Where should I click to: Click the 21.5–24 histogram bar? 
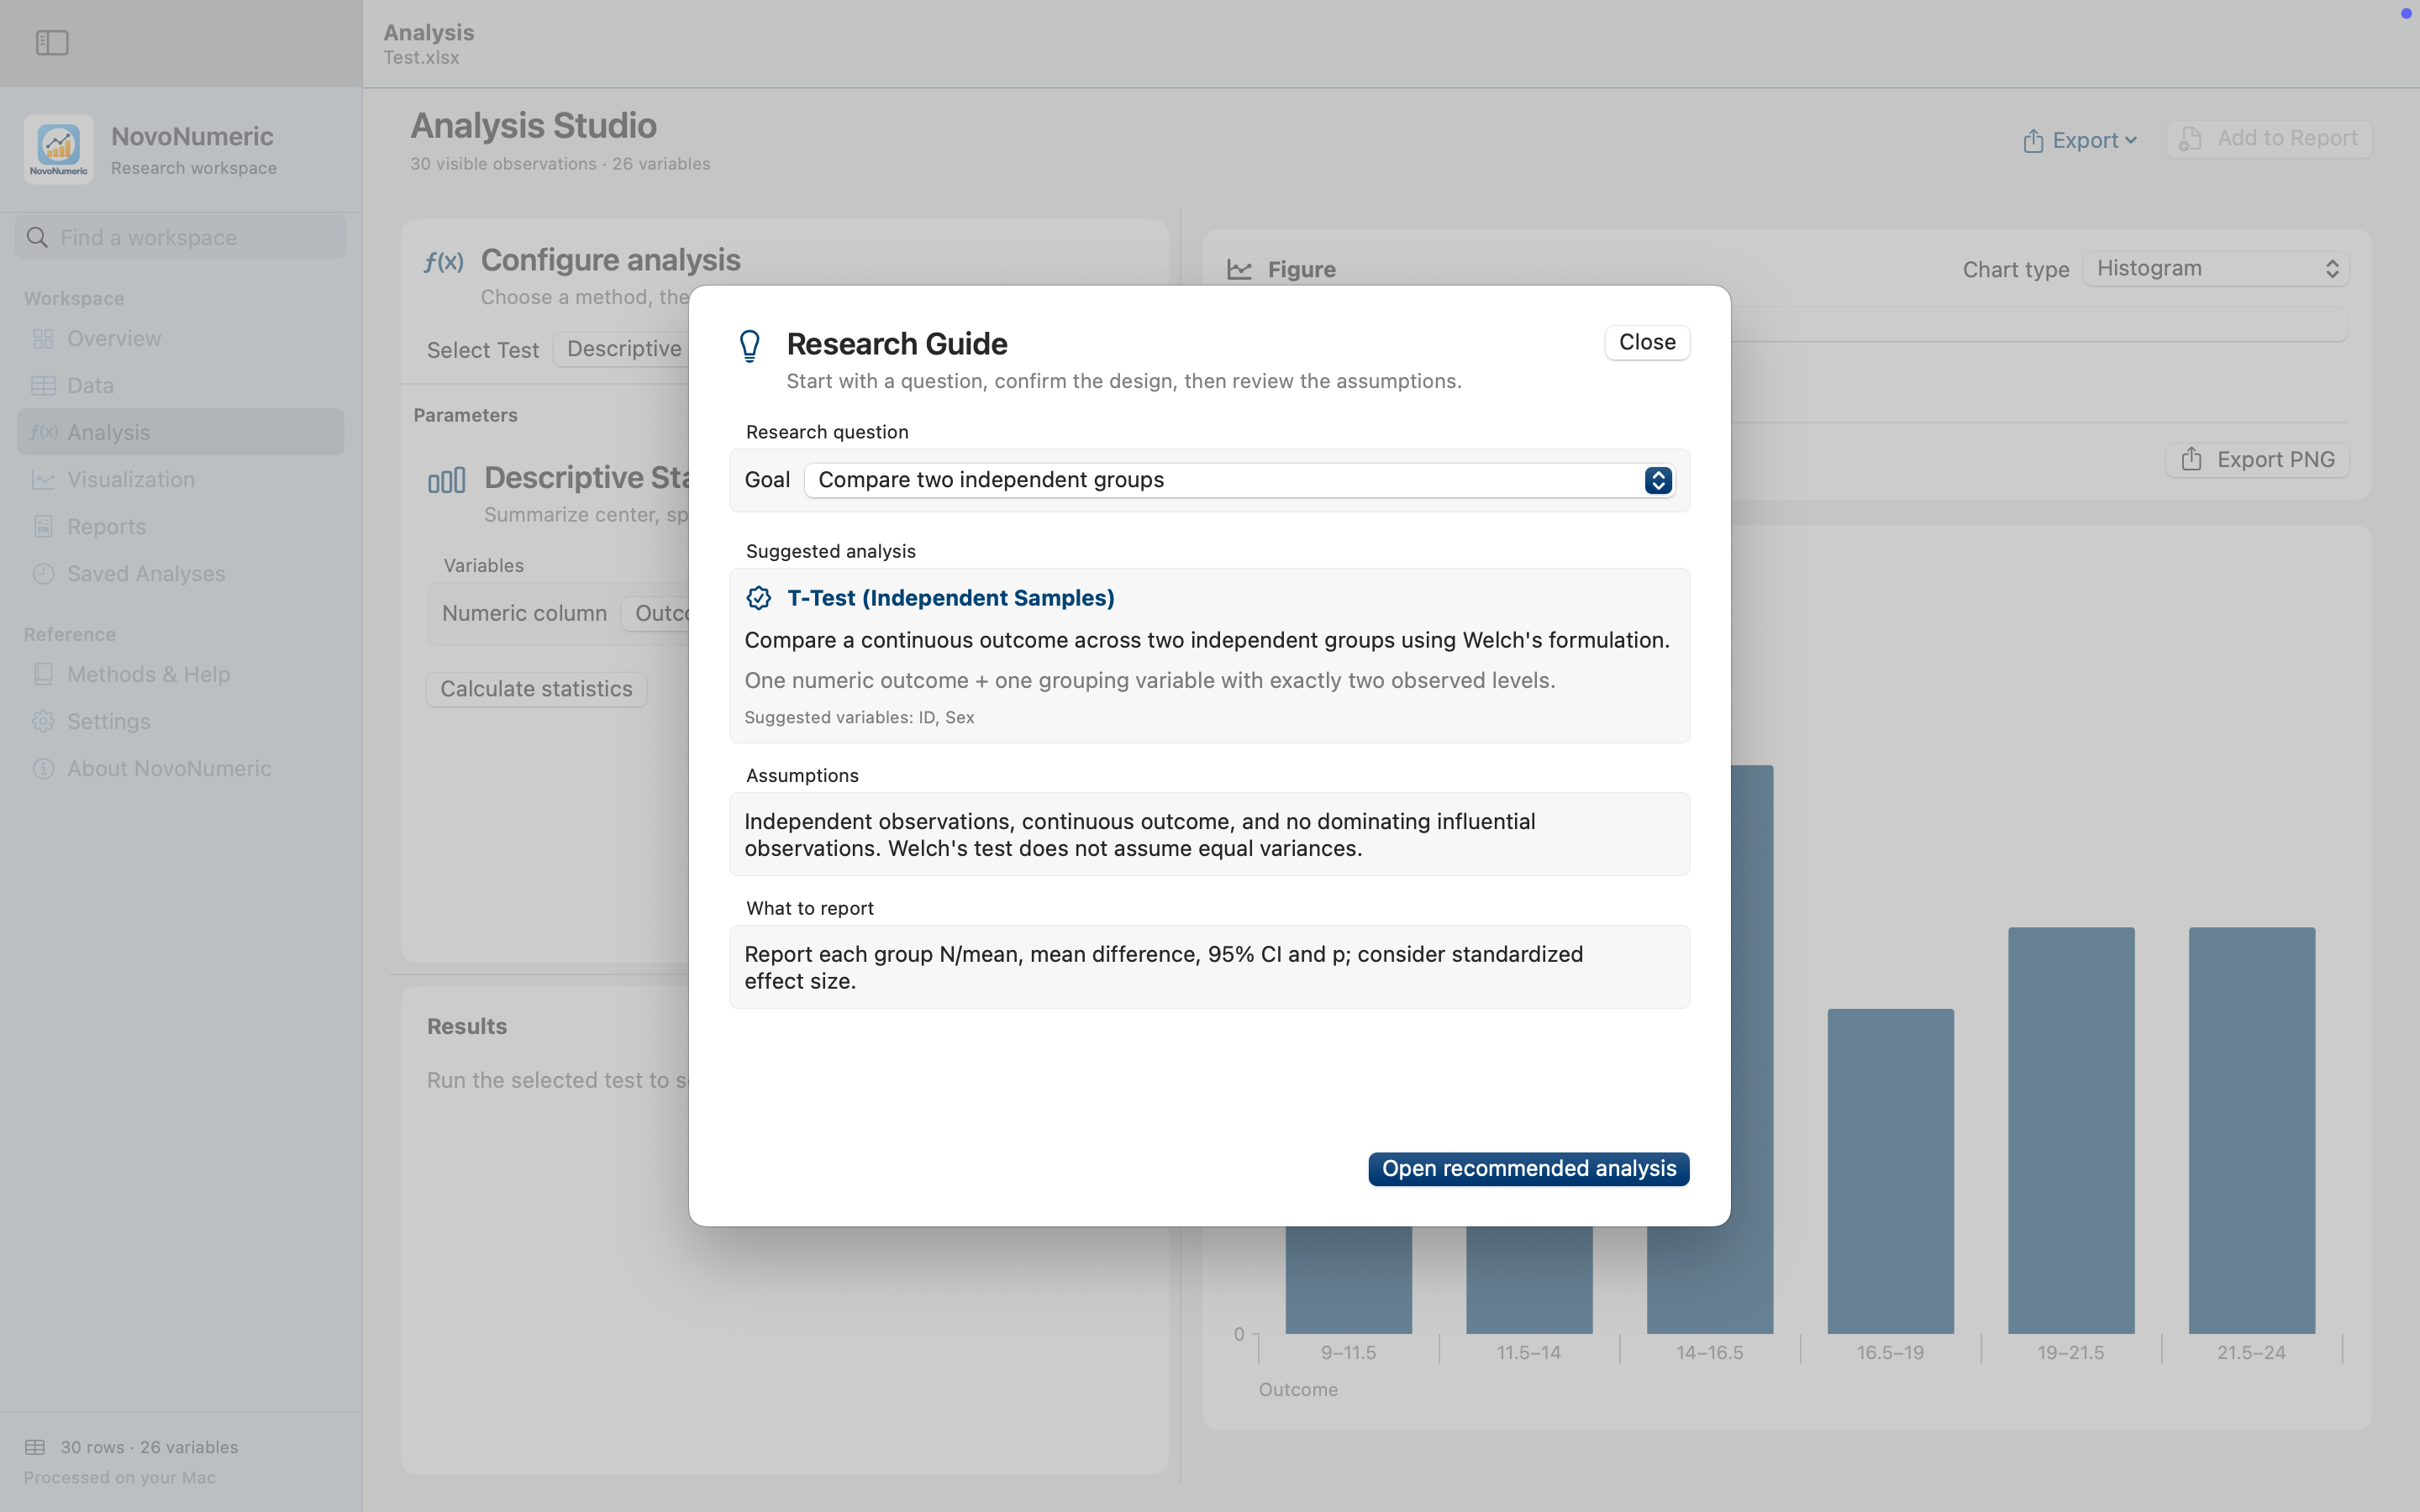tap(2252, 1130)
